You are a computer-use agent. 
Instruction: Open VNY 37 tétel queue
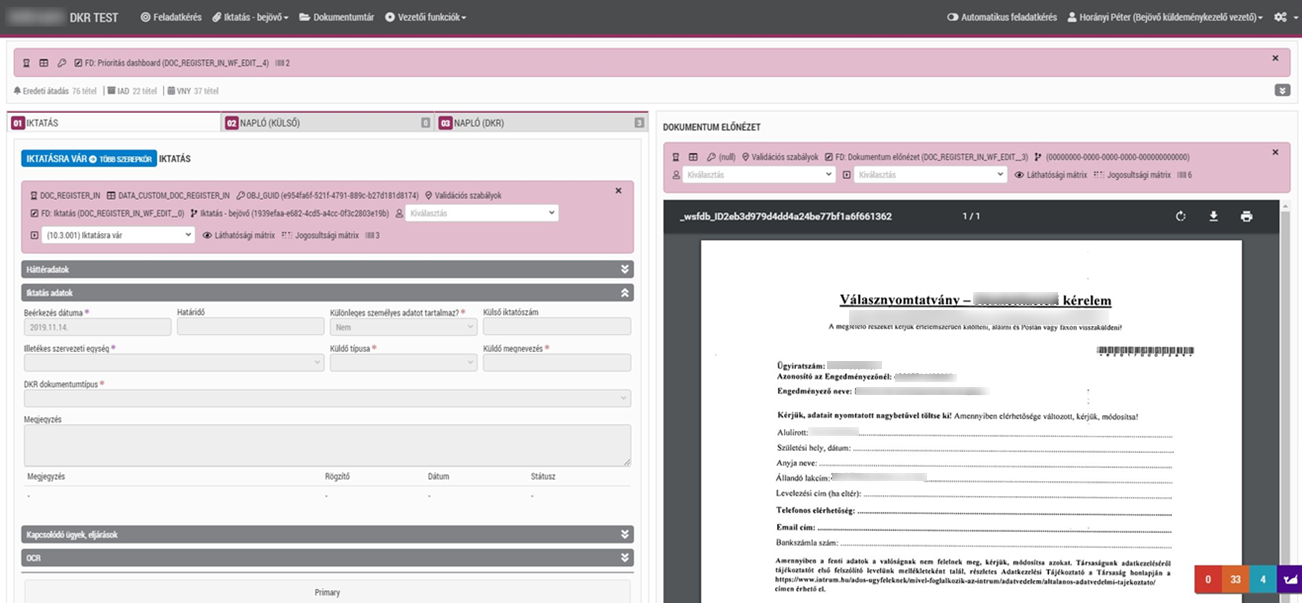click(192, 91)
